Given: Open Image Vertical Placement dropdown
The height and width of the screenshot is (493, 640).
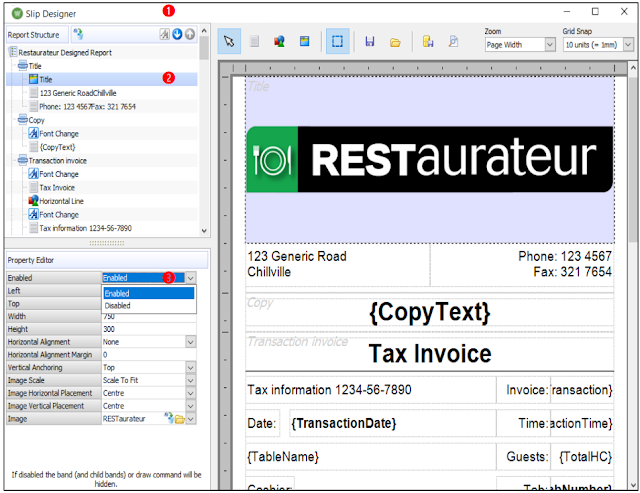Looking at the screenshot, I should [191, 406].
